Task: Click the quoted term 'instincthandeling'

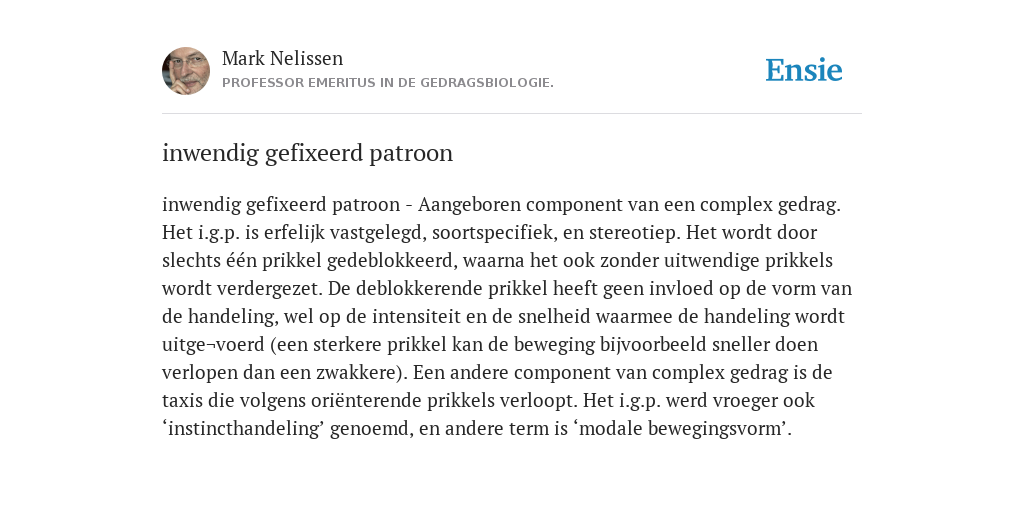Action: (x=246, y=430)
